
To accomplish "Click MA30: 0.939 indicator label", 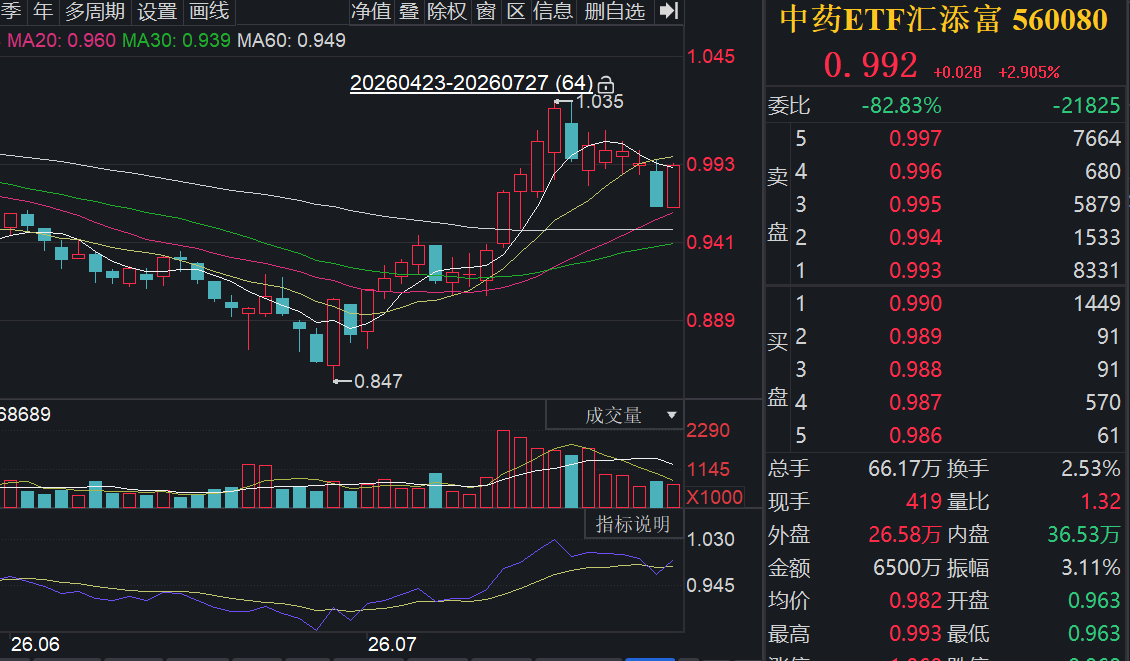I will pyautogui.click(x=176, y=40).
